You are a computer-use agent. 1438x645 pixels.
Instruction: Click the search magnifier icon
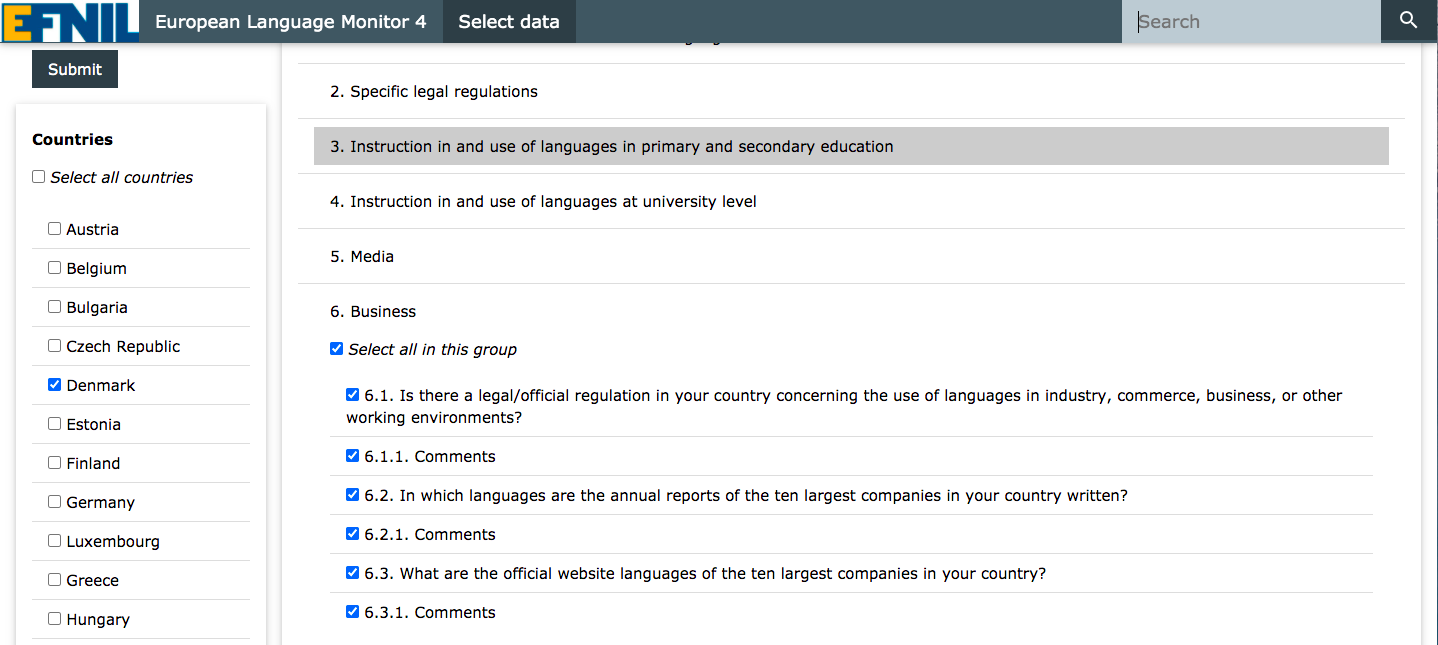click(1408, 21)
